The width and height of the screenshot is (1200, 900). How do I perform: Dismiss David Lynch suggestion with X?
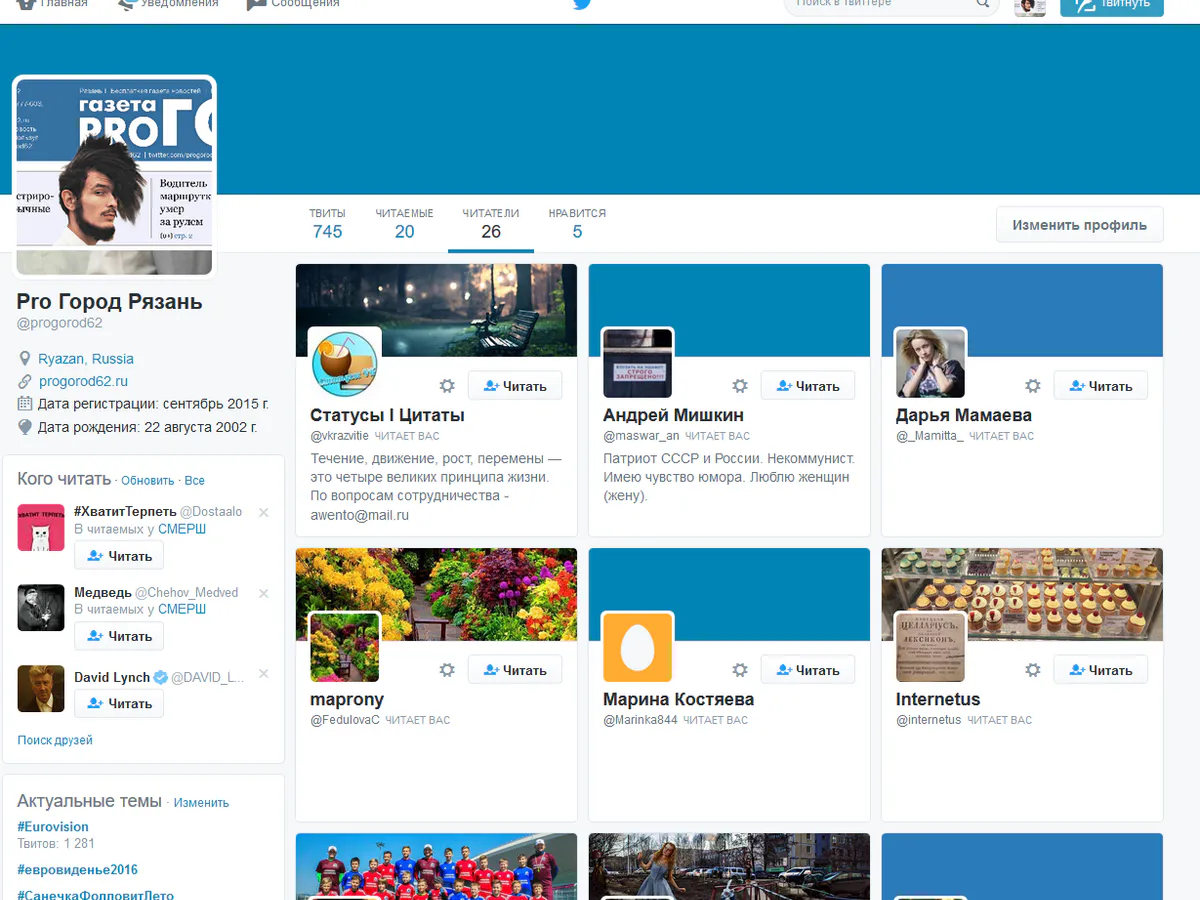264,674
